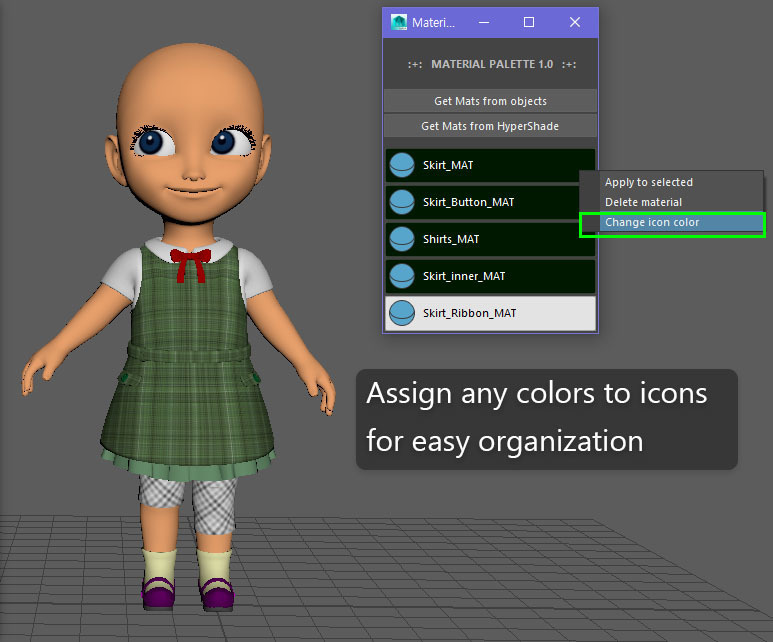Select the Skirt_Button_MAT material name
The image size is (773, 642).
(468, 202)
